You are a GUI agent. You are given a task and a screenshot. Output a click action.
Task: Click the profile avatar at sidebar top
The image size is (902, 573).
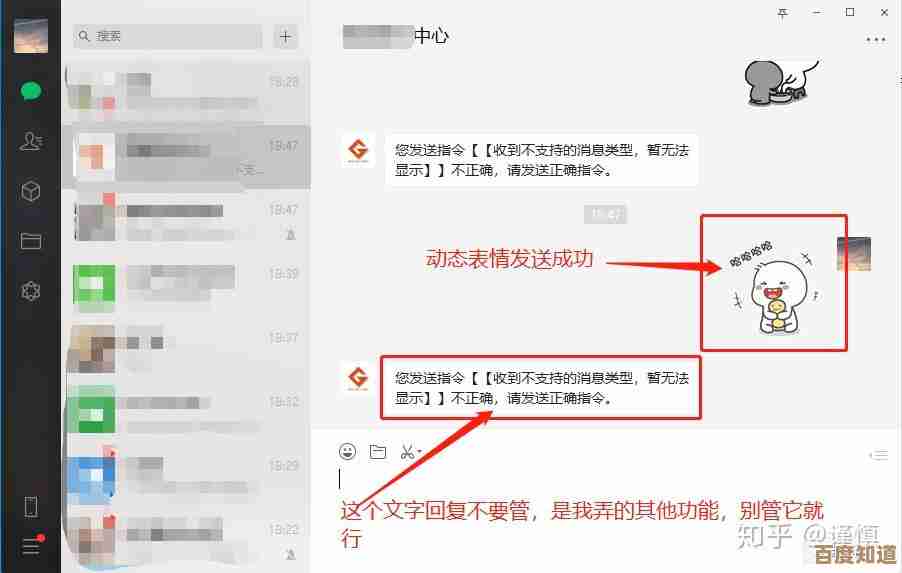pyautogui.click(x=30, y=35)
